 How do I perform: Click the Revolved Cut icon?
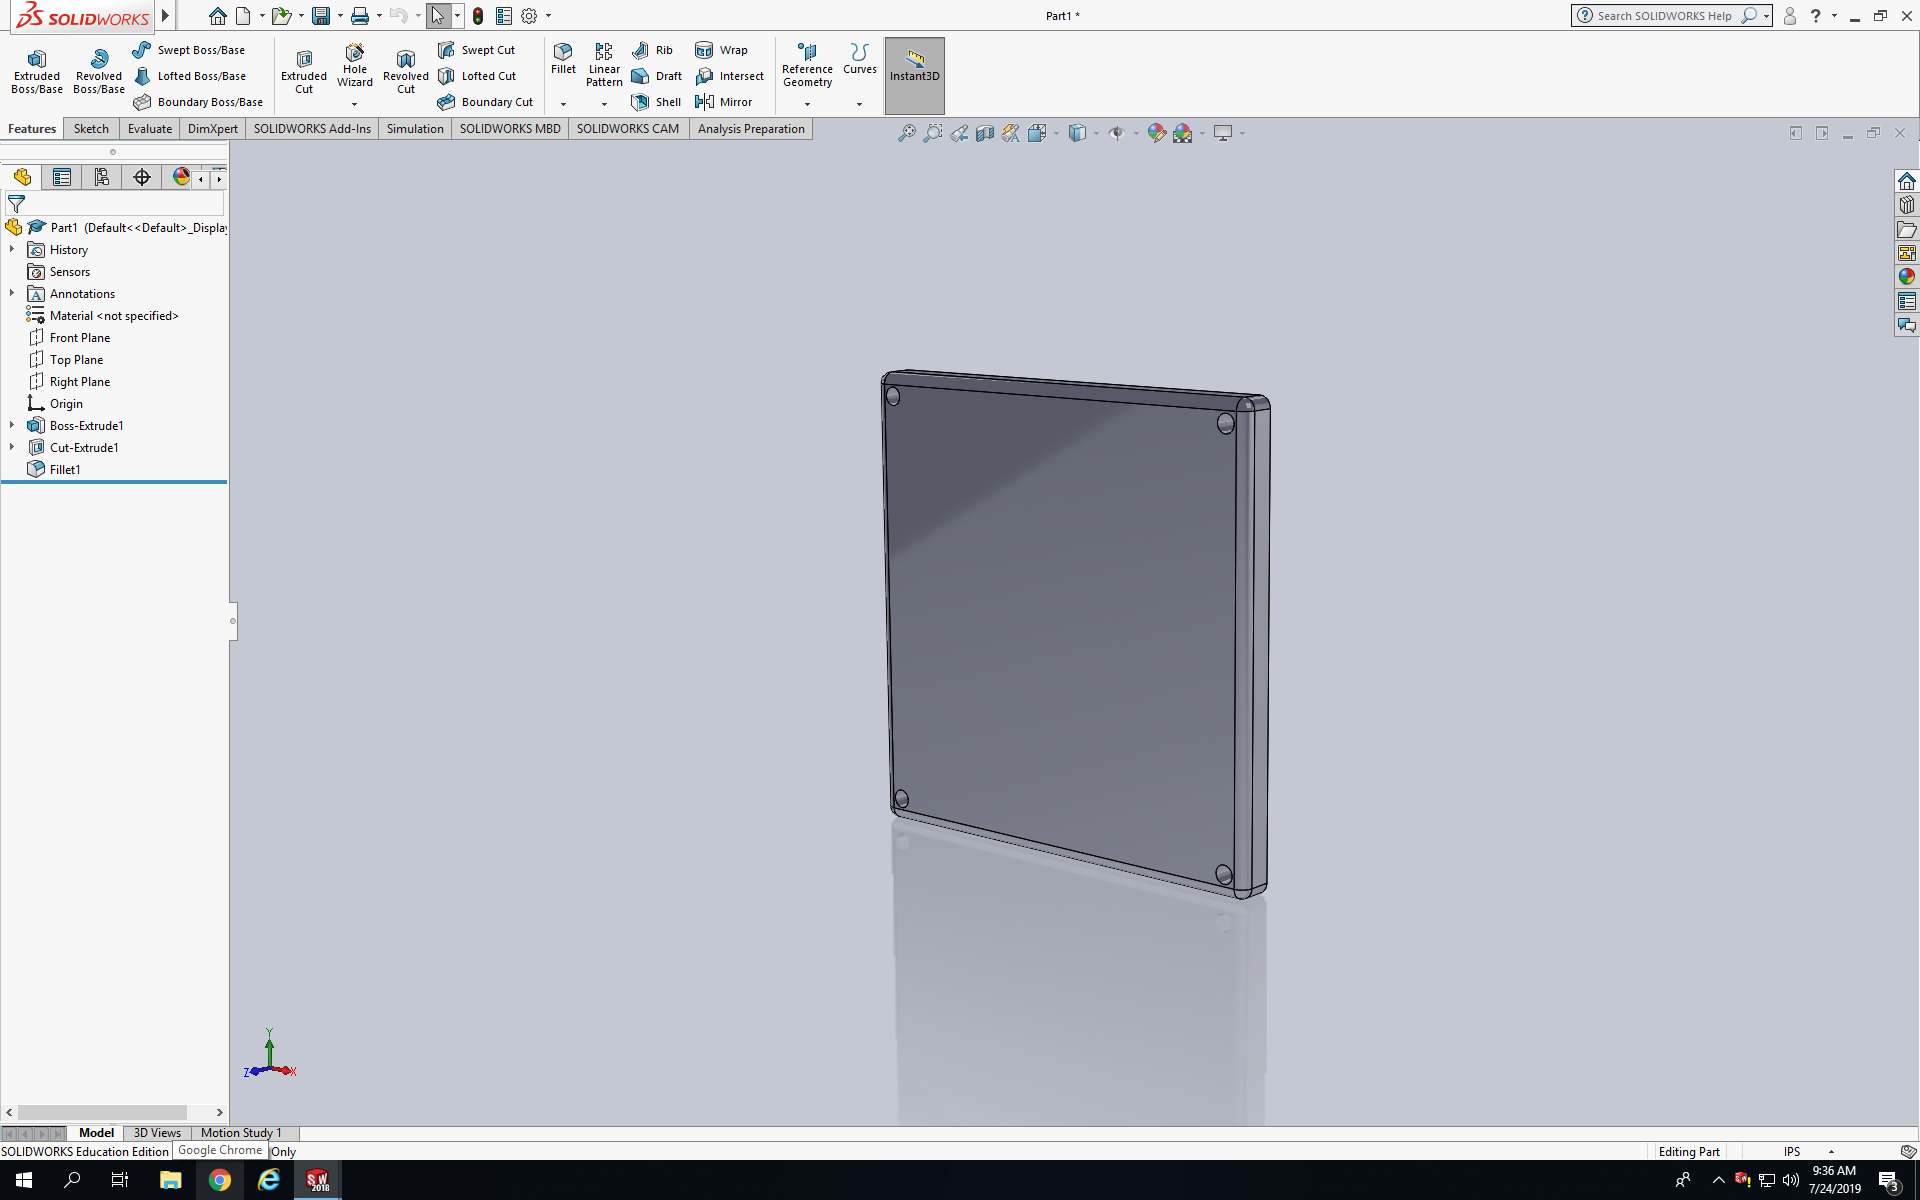pos(405,72)
